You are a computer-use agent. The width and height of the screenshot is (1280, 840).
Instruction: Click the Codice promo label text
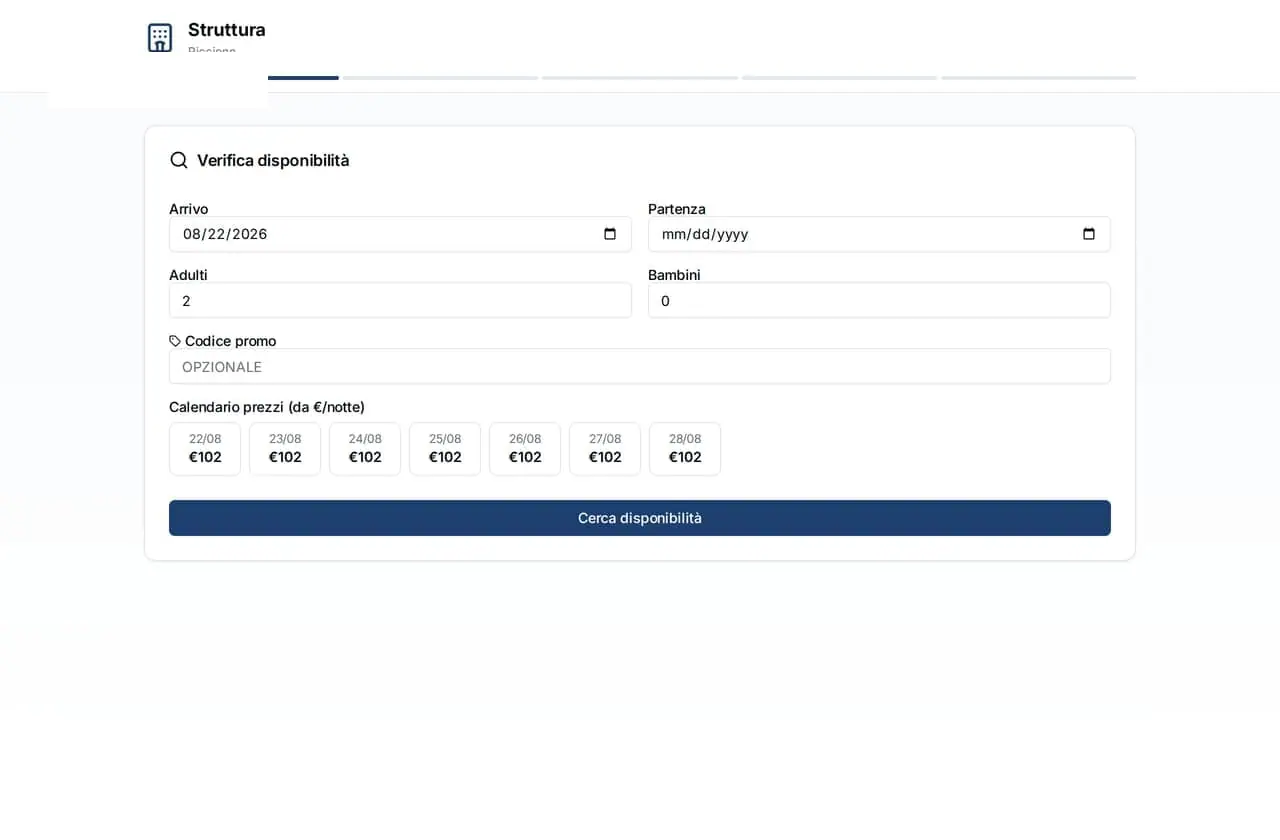pos(231,341)
